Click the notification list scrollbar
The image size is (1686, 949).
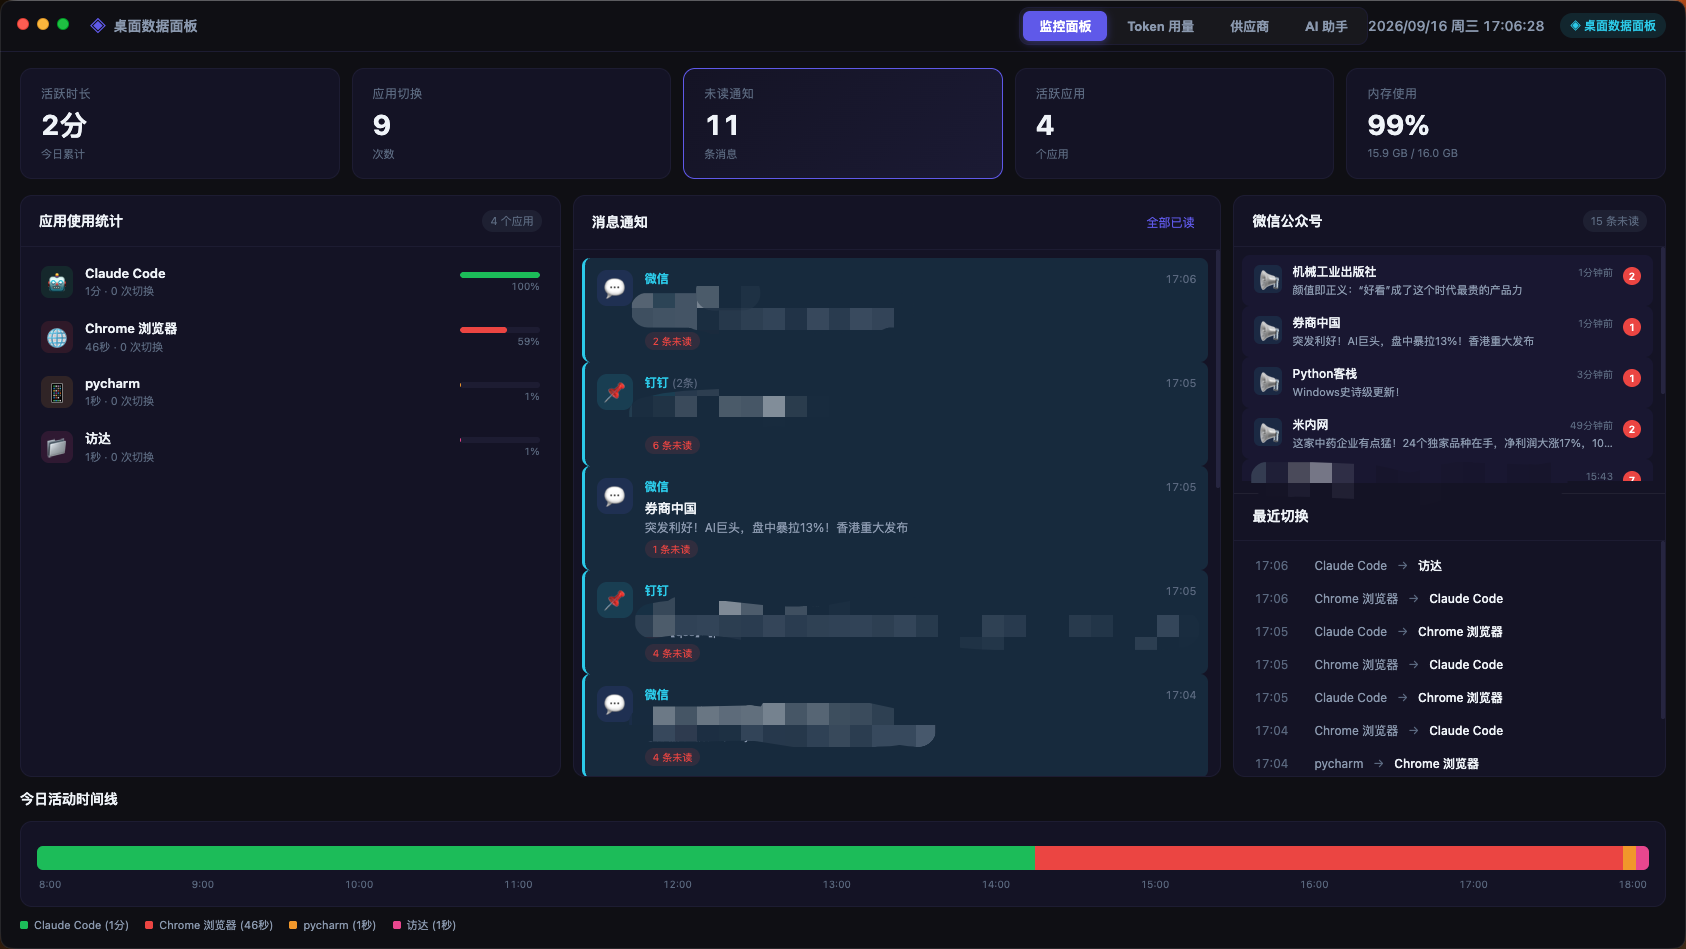click(1217, 369)
